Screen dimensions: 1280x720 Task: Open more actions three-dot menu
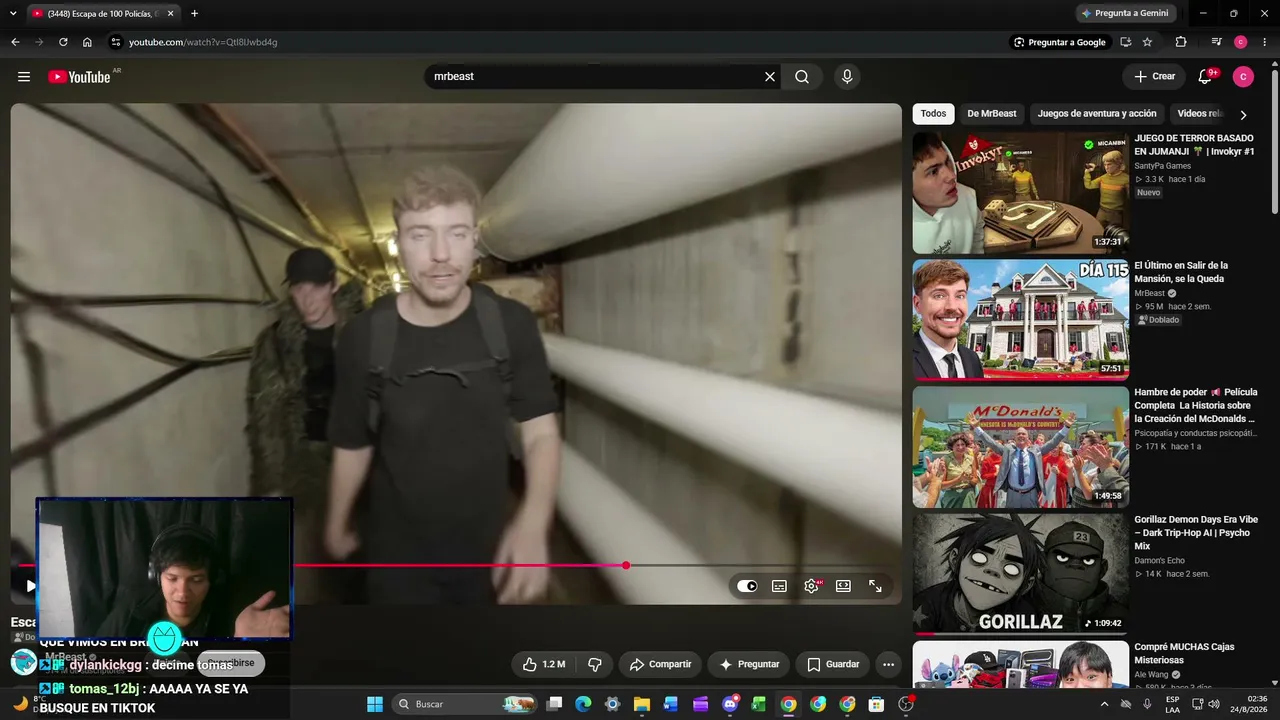click(888, 664)
